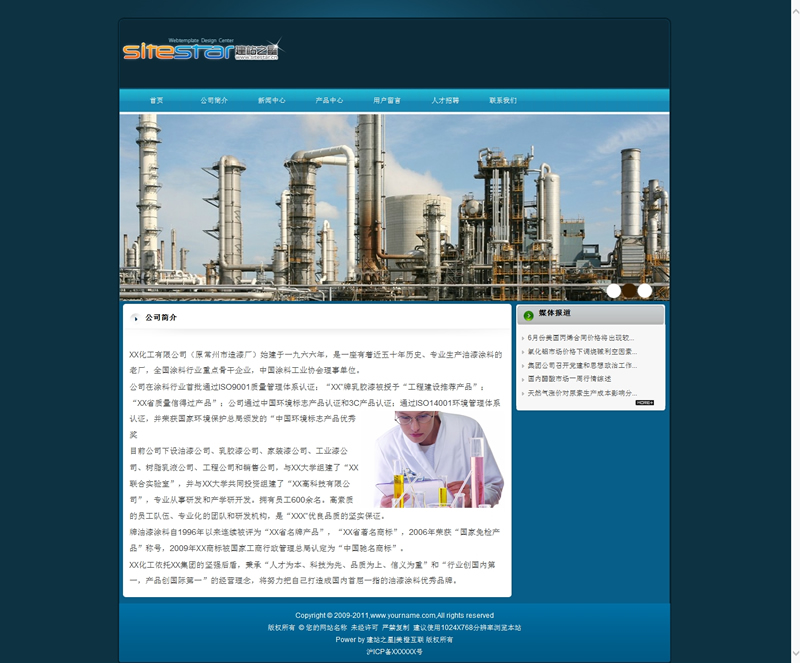Select 人才招聘 from the navigation bar

tap(445, 101)
